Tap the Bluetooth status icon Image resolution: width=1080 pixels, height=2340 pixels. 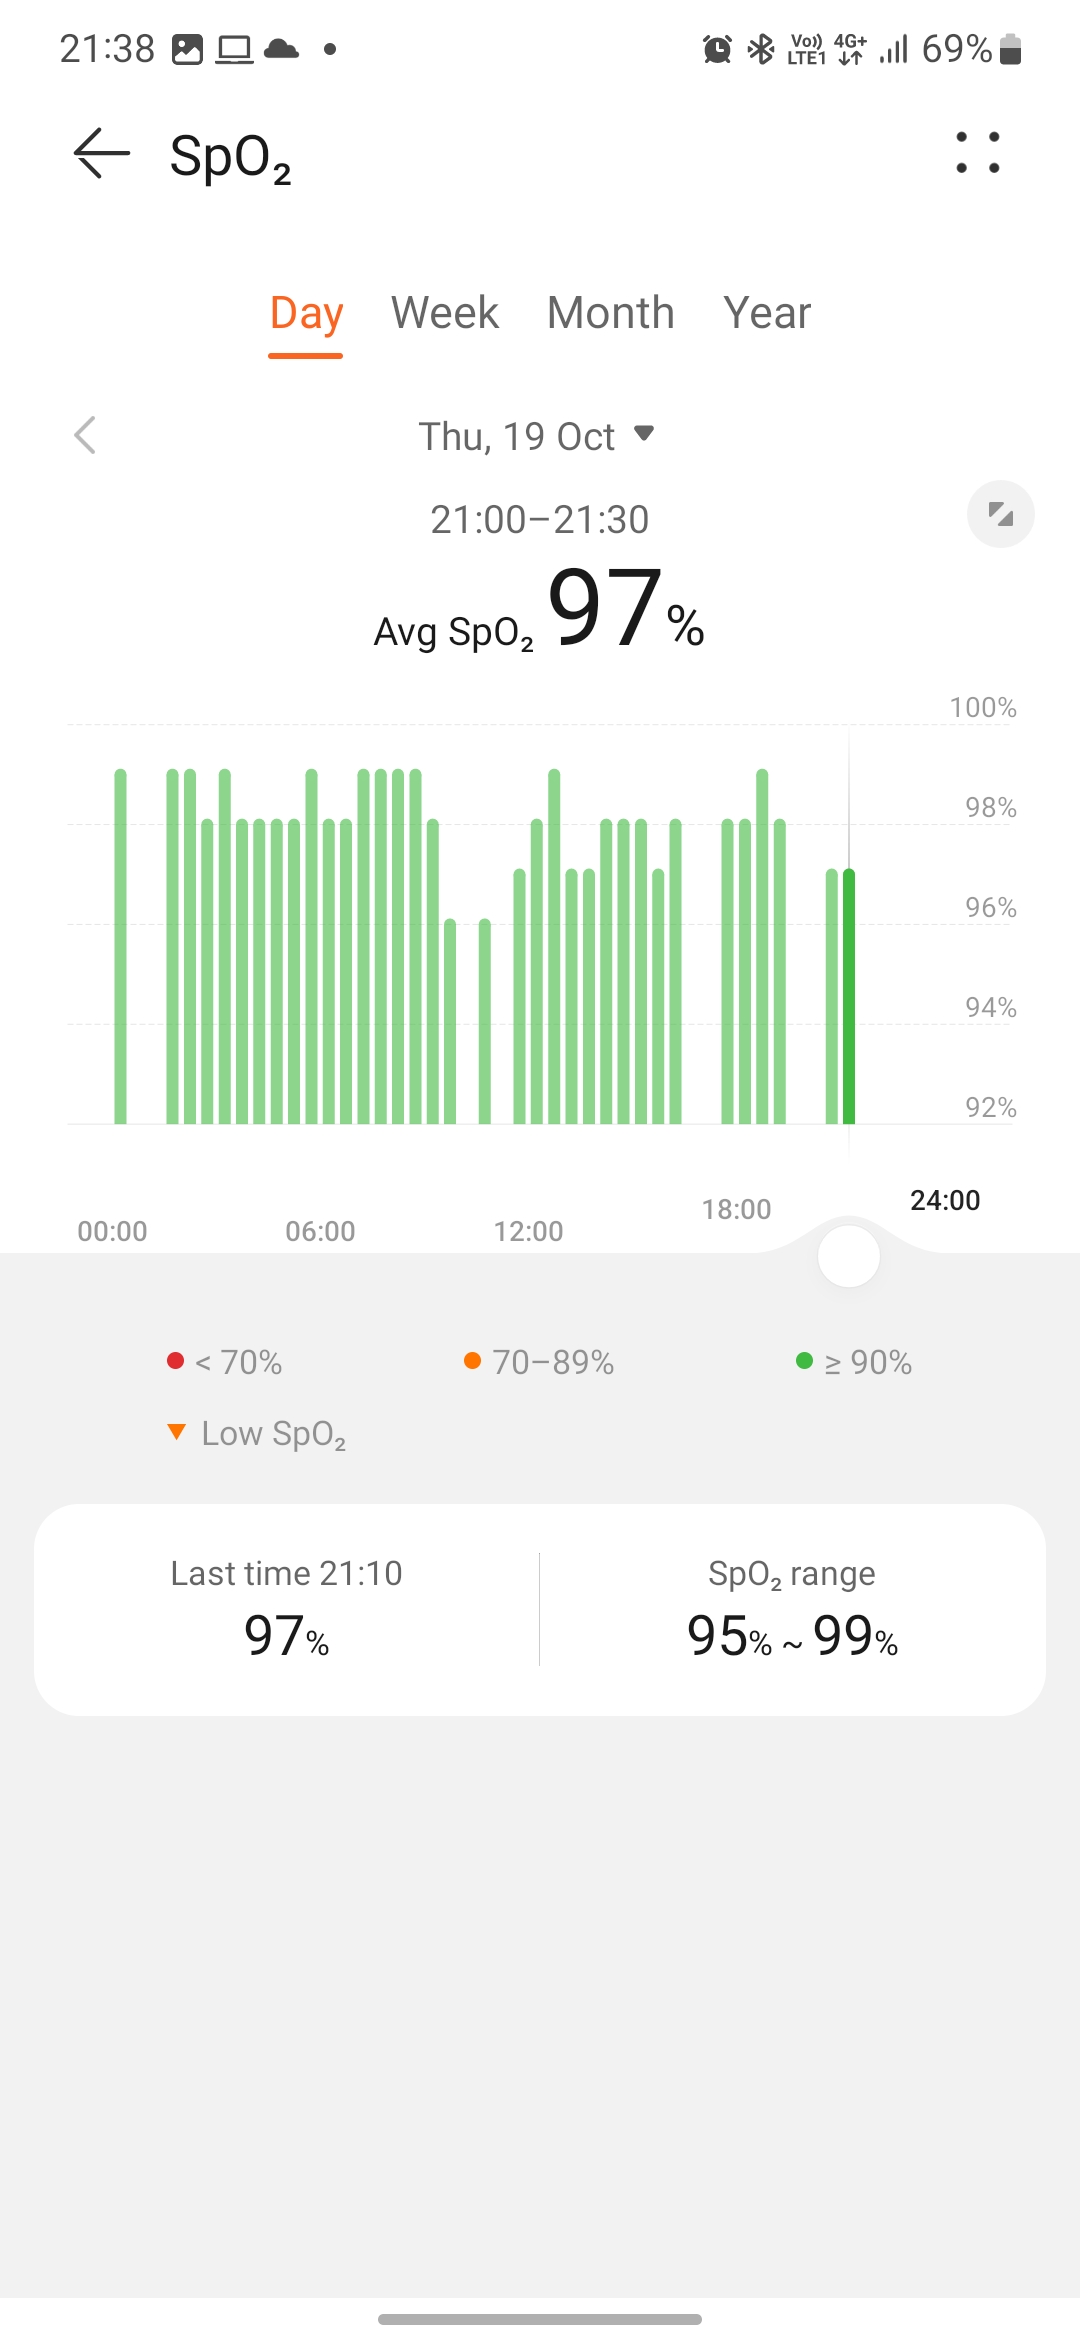(761, 49)
